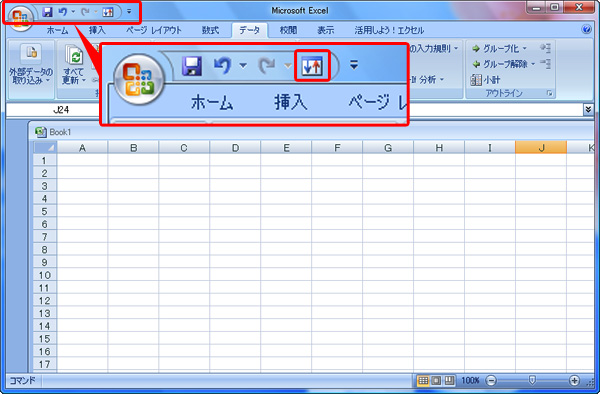Click the small sort icon in the Quick Access Toolbar
This screenshot has width=600, height=394.
(x=108, y=12)
